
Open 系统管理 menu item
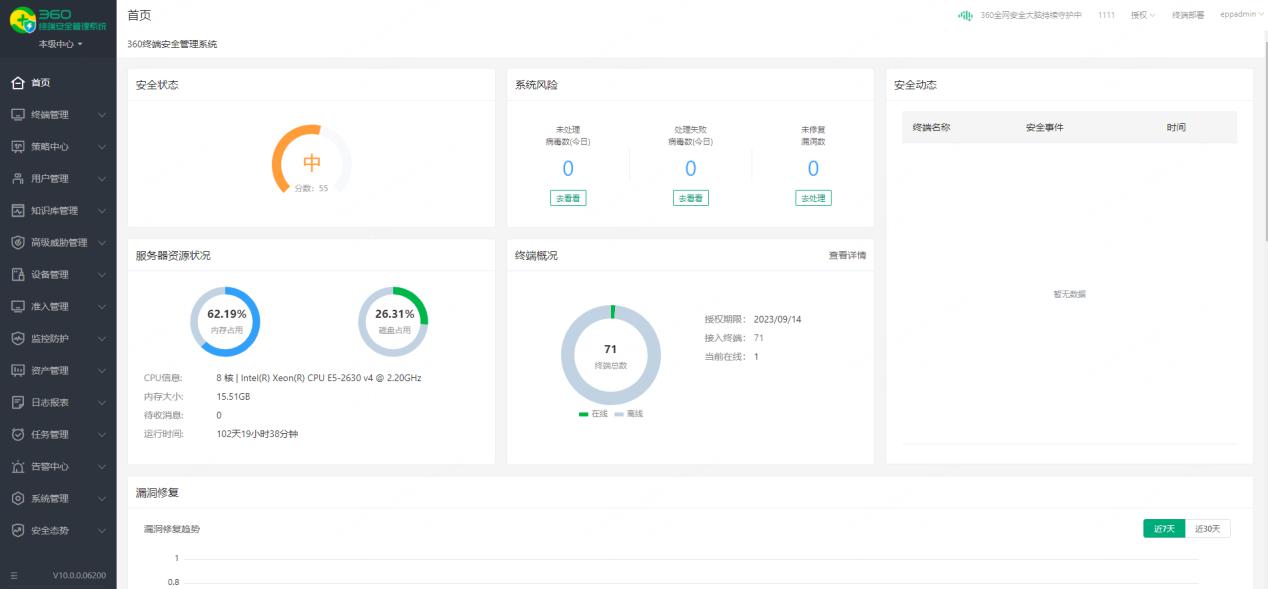tap(58, 499)
